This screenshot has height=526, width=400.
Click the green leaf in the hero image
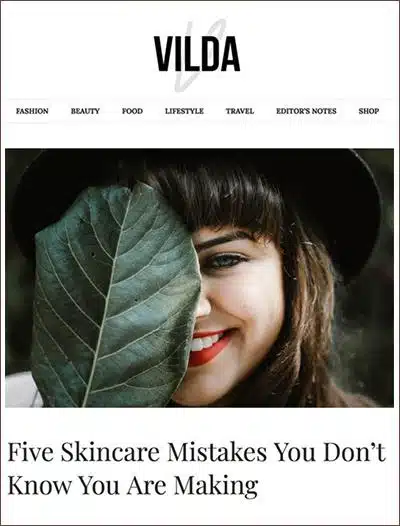114,295
